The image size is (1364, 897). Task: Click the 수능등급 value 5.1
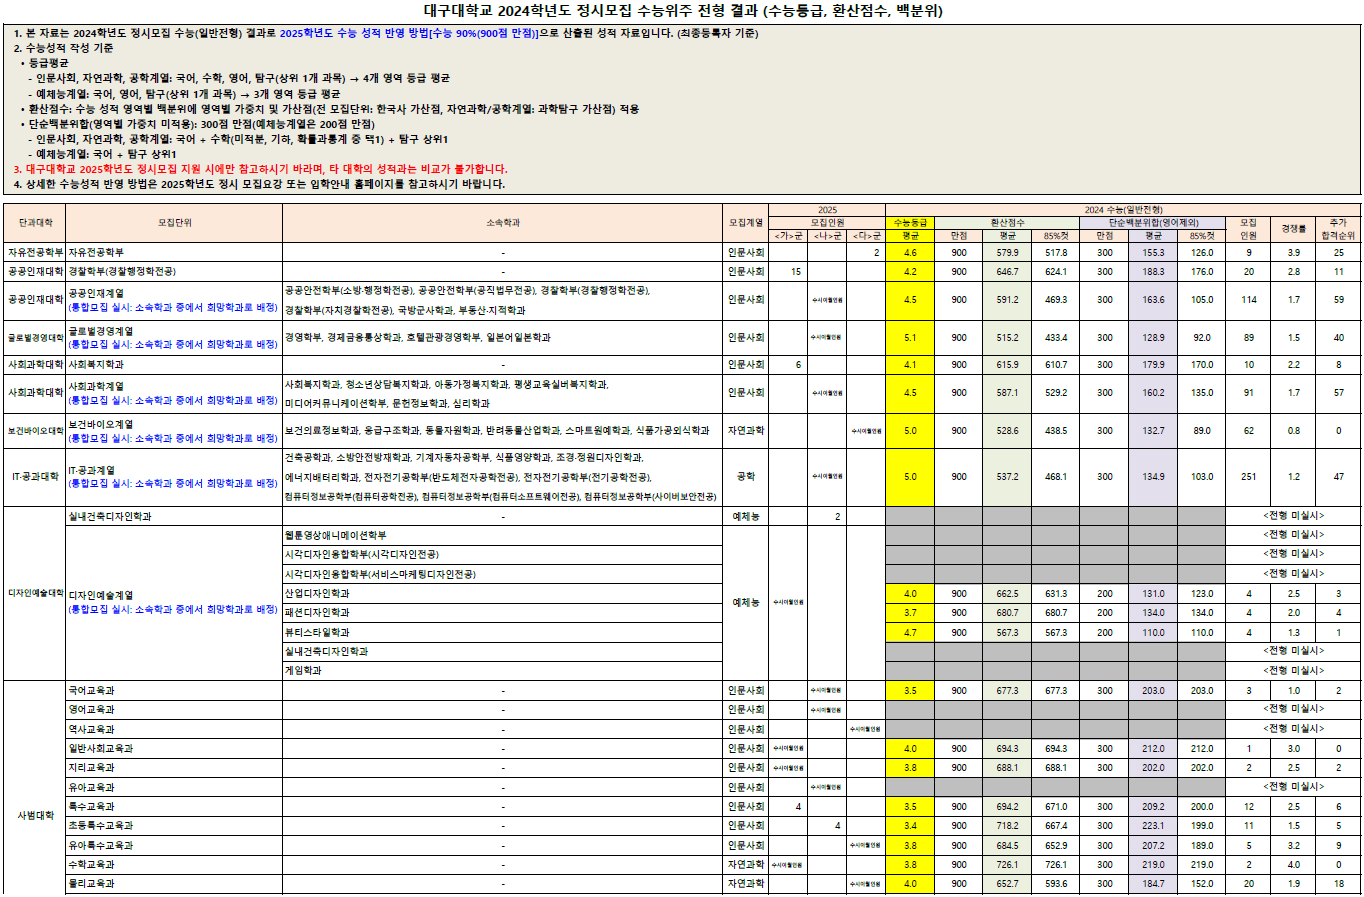pyautogui.click(x=910, y=338)
